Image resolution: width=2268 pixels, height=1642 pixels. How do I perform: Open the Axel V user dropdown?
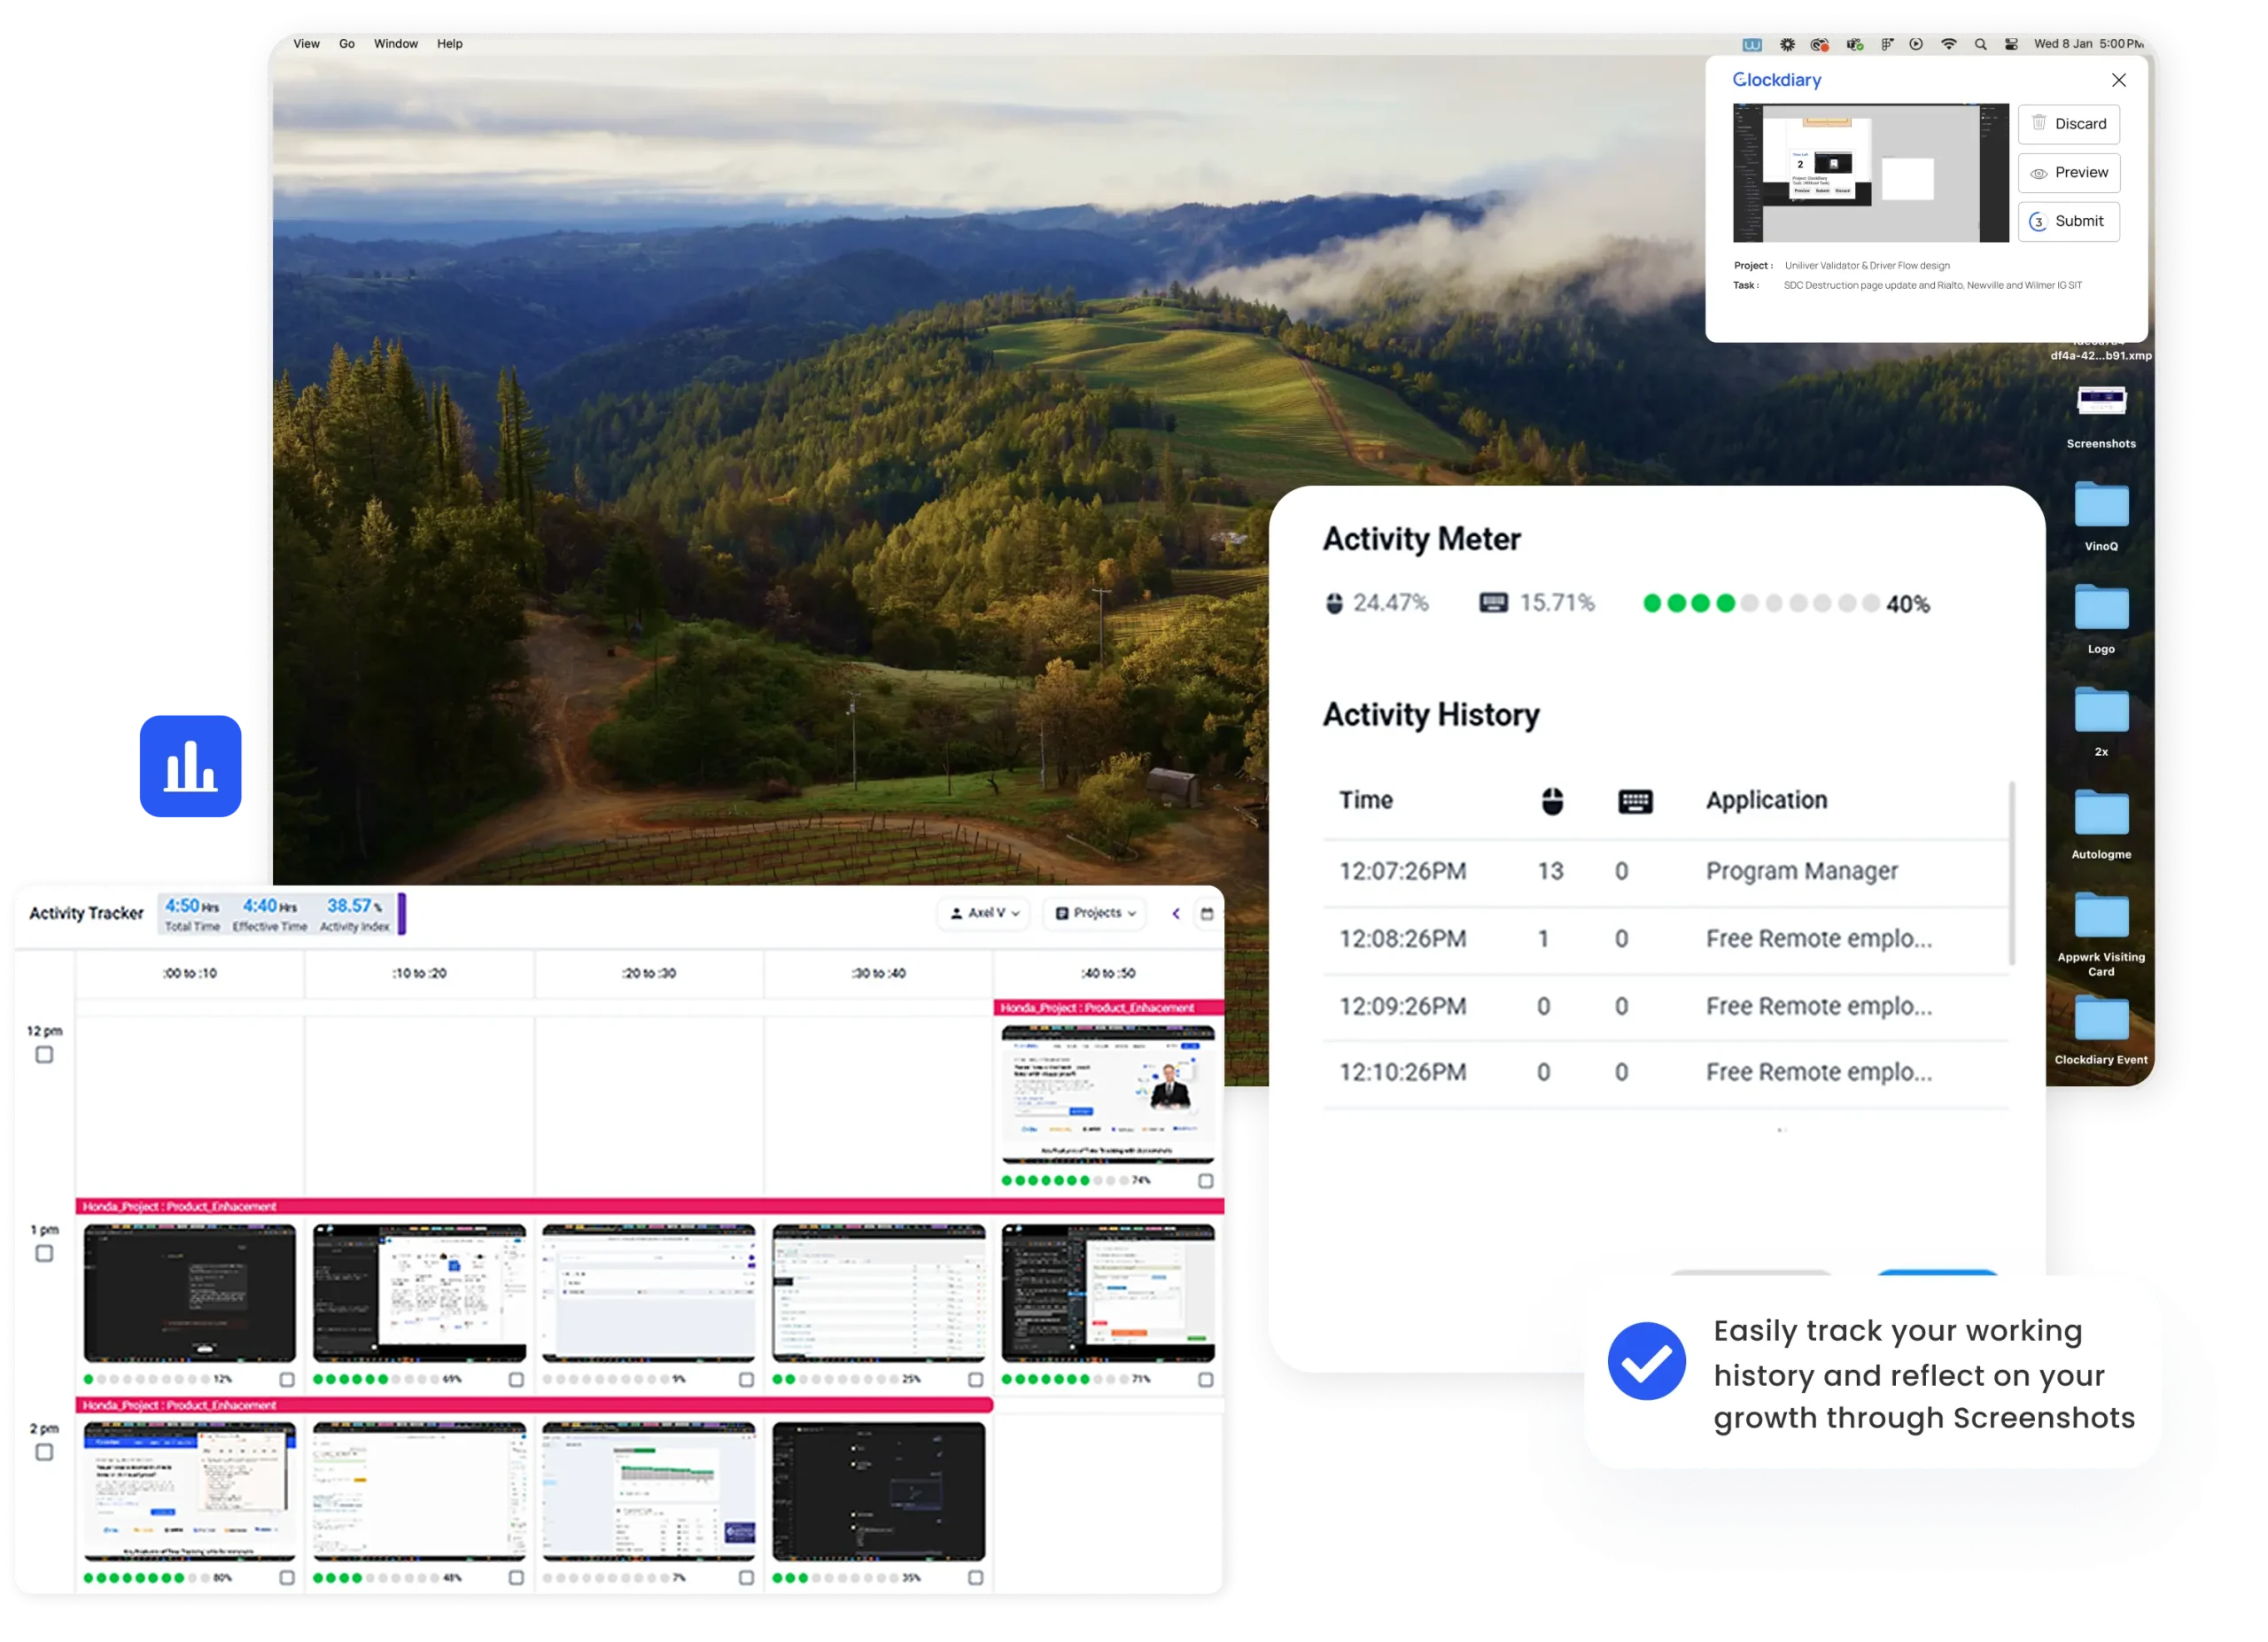point(983,913)
